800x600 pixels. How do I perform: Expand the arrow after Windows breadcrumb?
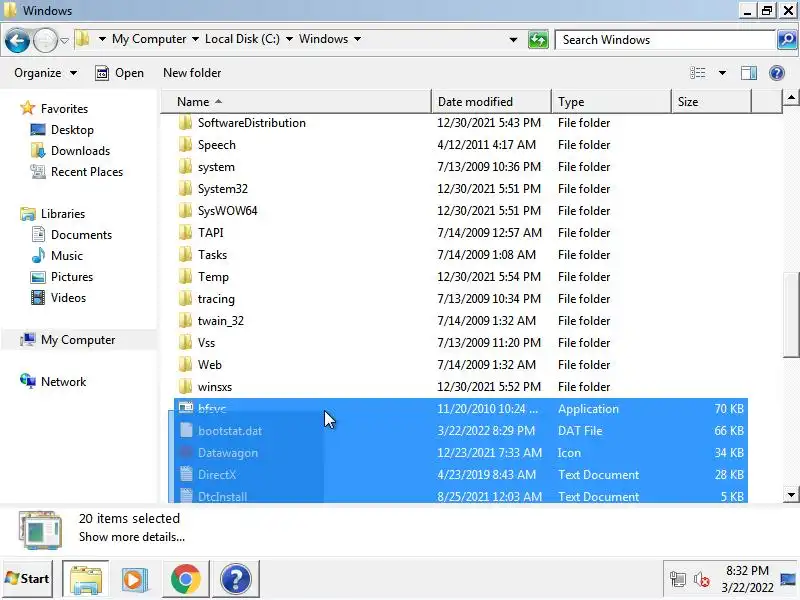[357, 39]
